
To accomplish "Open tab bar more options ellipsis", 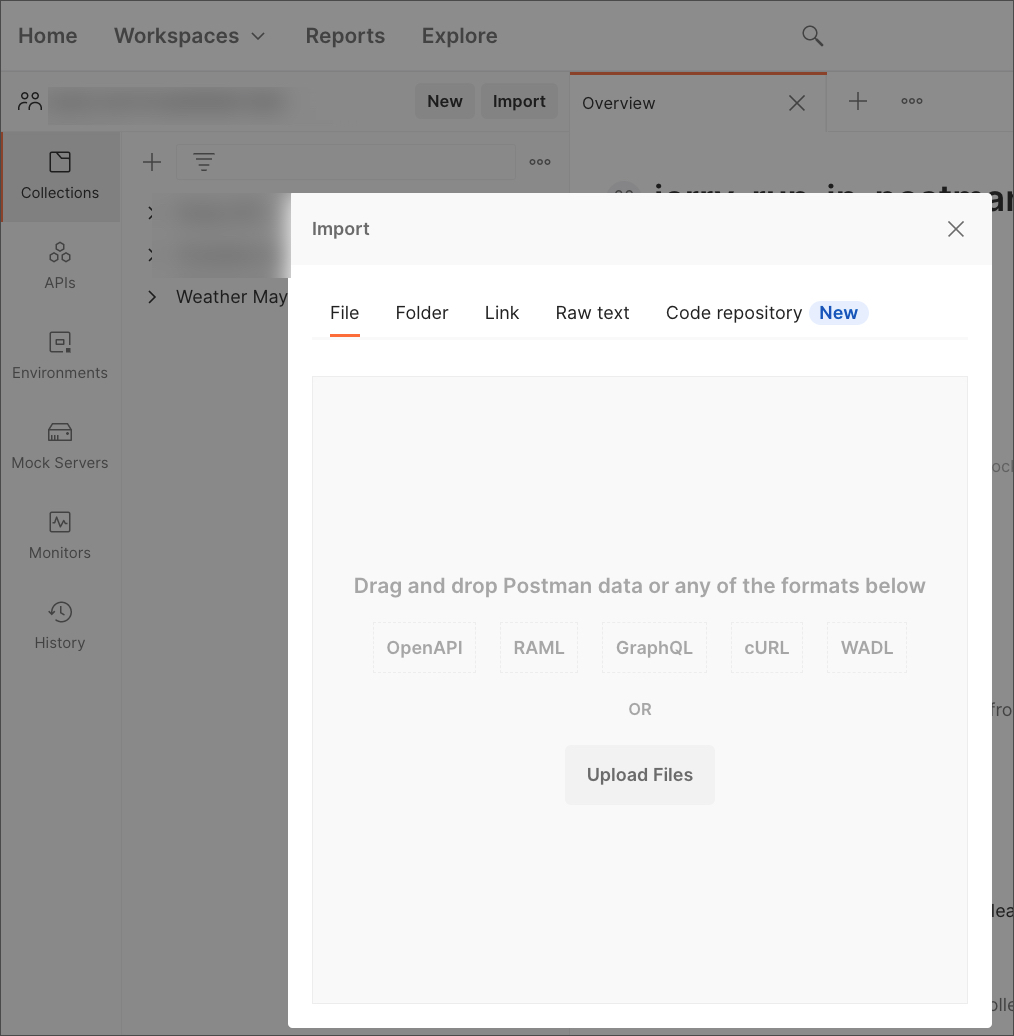I will click(x=912, y=101).
